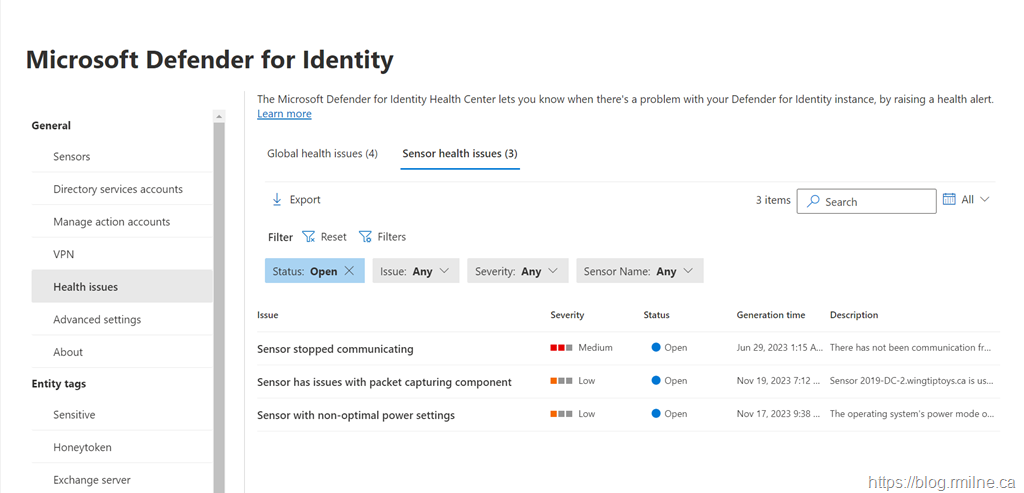Screen dimensions: 1024x493
Task: Open the Learn more link
Action: click(x=284, y=114)
